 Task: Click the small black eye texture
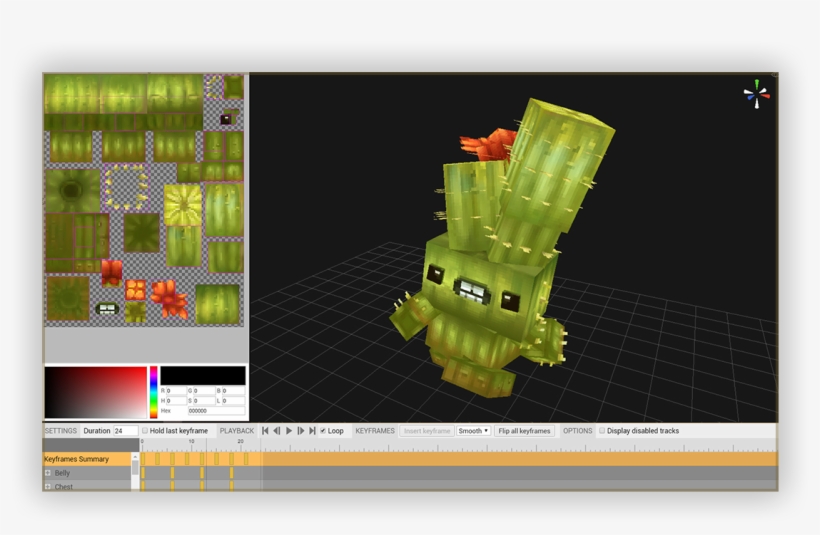[x=226, y=119]
